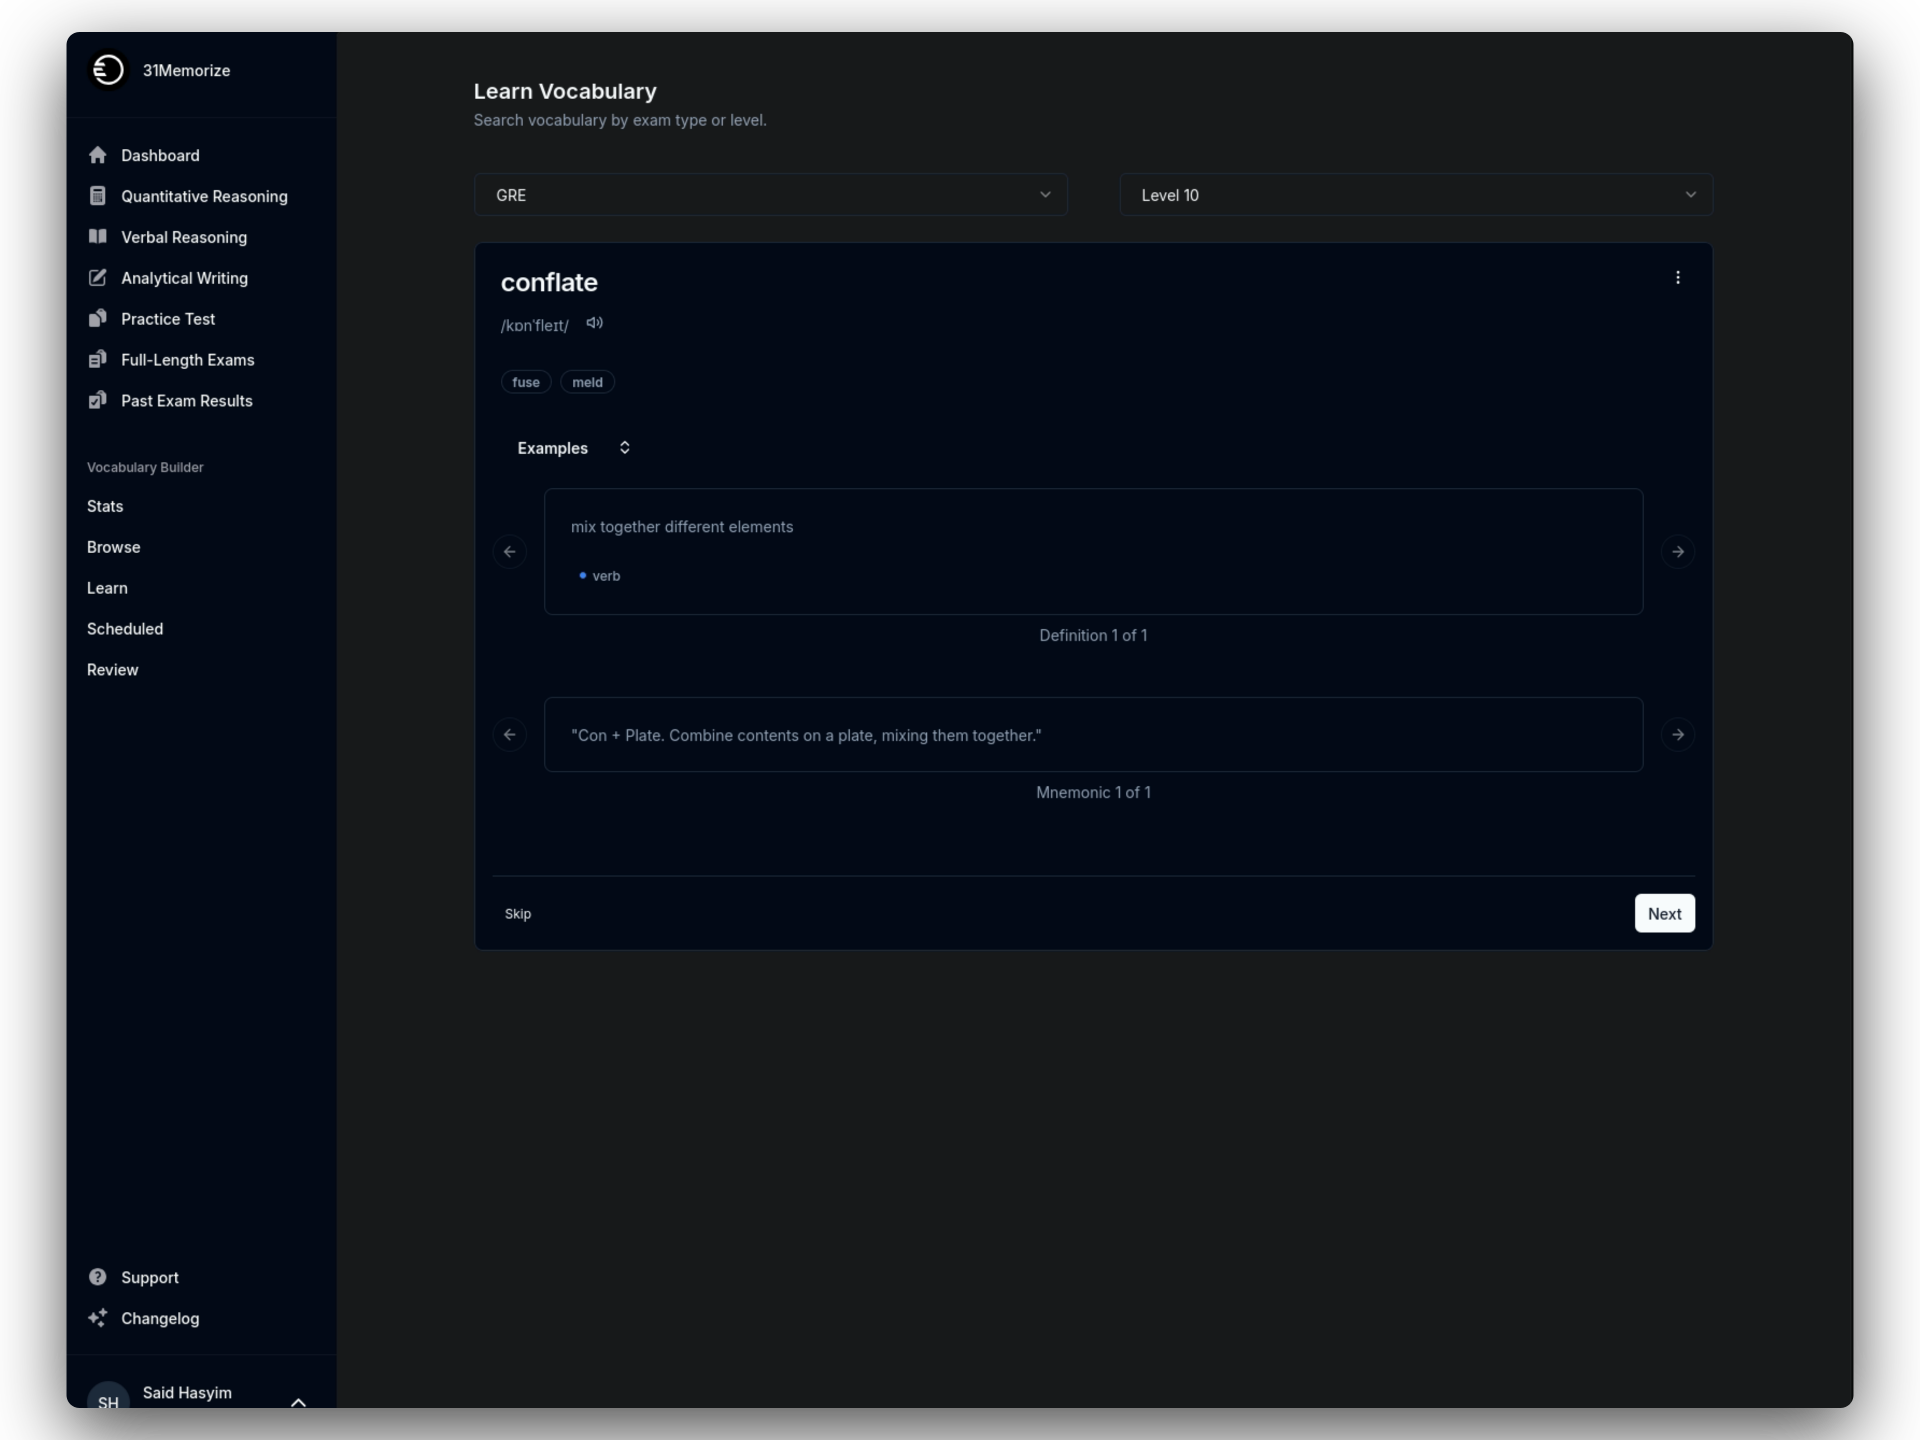Viewport: 1920px width, 1440px height.
Task: Open the GRE exam type dropdown
Action: 770,195
